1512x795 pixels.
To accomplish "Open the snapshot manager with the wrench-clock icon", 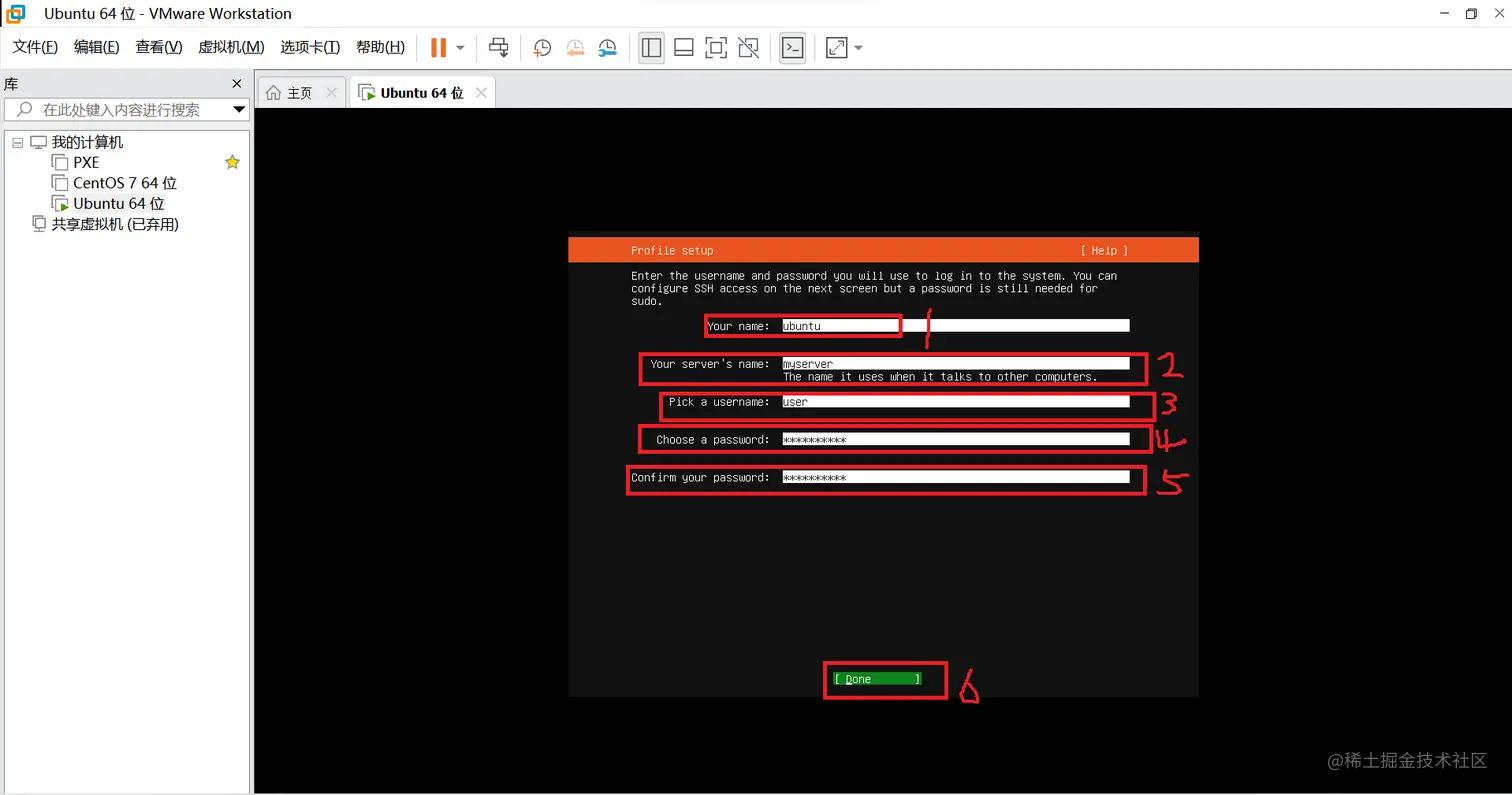I will coord(608,47).
